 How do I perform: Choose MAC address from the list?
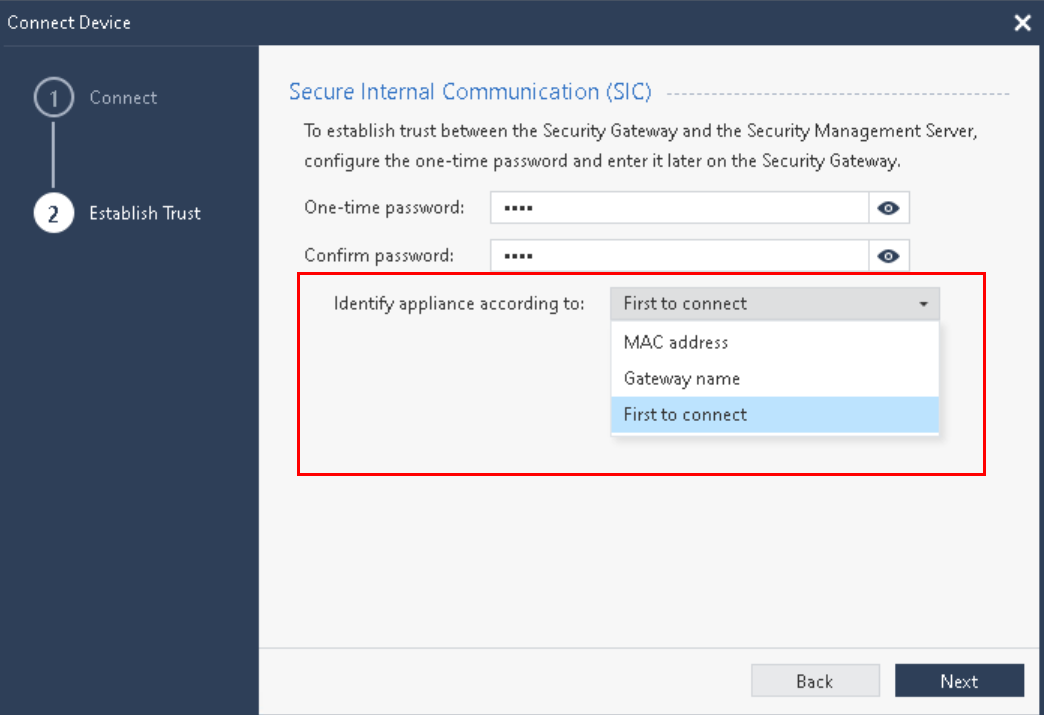click(774, 342)
